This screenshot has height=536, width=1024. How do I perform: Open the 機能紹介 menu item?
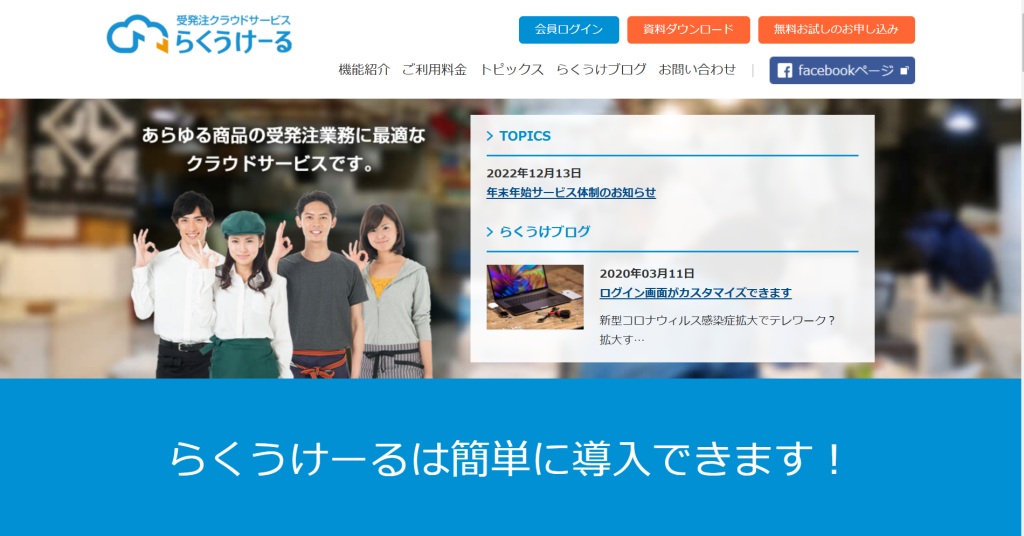(x=364, y=70)
